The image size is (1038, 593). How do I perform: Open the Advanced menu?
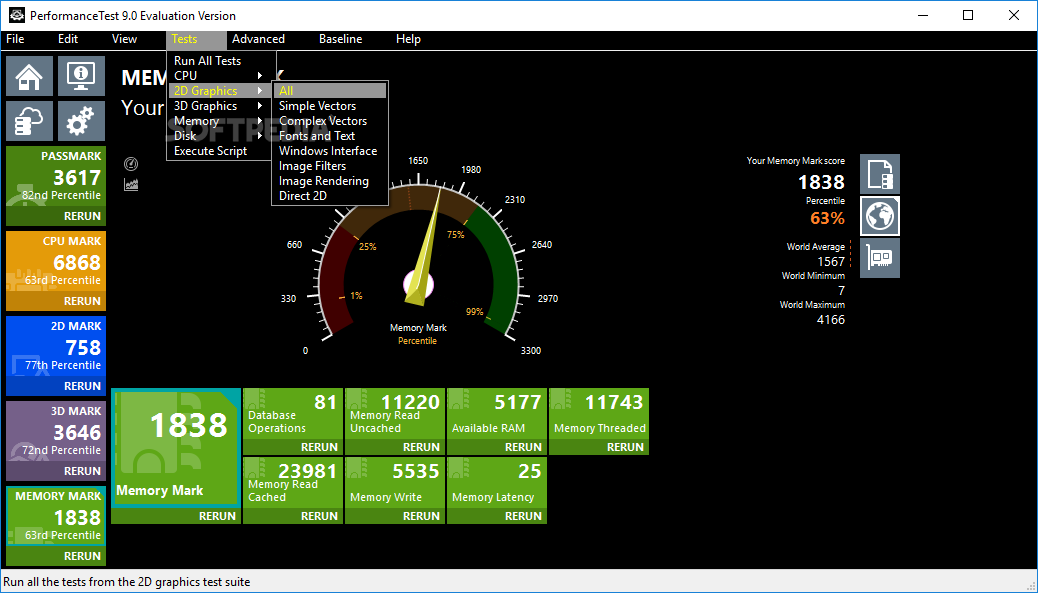pos(258,39)
